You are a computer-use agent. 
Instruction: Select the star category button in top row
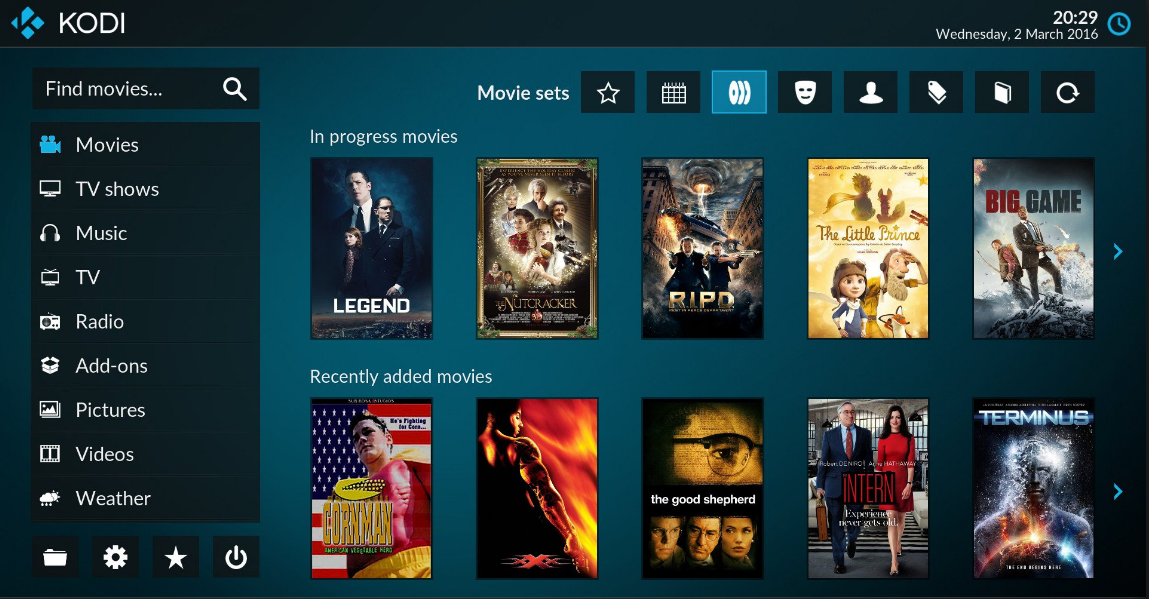608,92
